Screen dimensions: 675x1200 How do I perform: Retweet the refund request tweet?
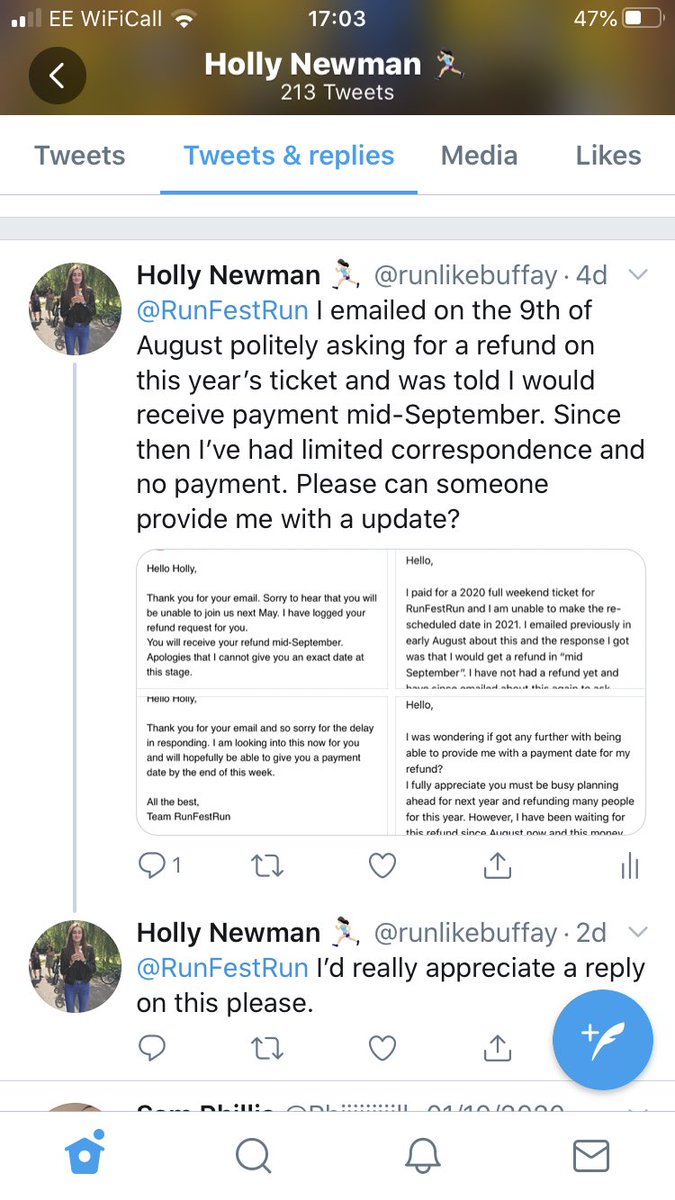[x=267, y=866]
